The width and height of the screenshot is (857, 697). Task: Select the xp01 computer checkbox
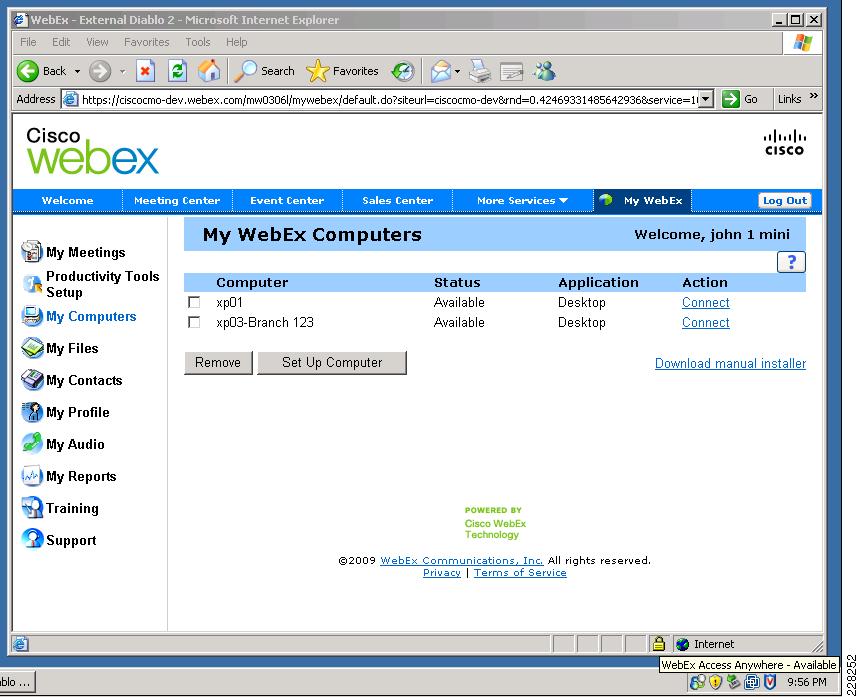[194, 302]
